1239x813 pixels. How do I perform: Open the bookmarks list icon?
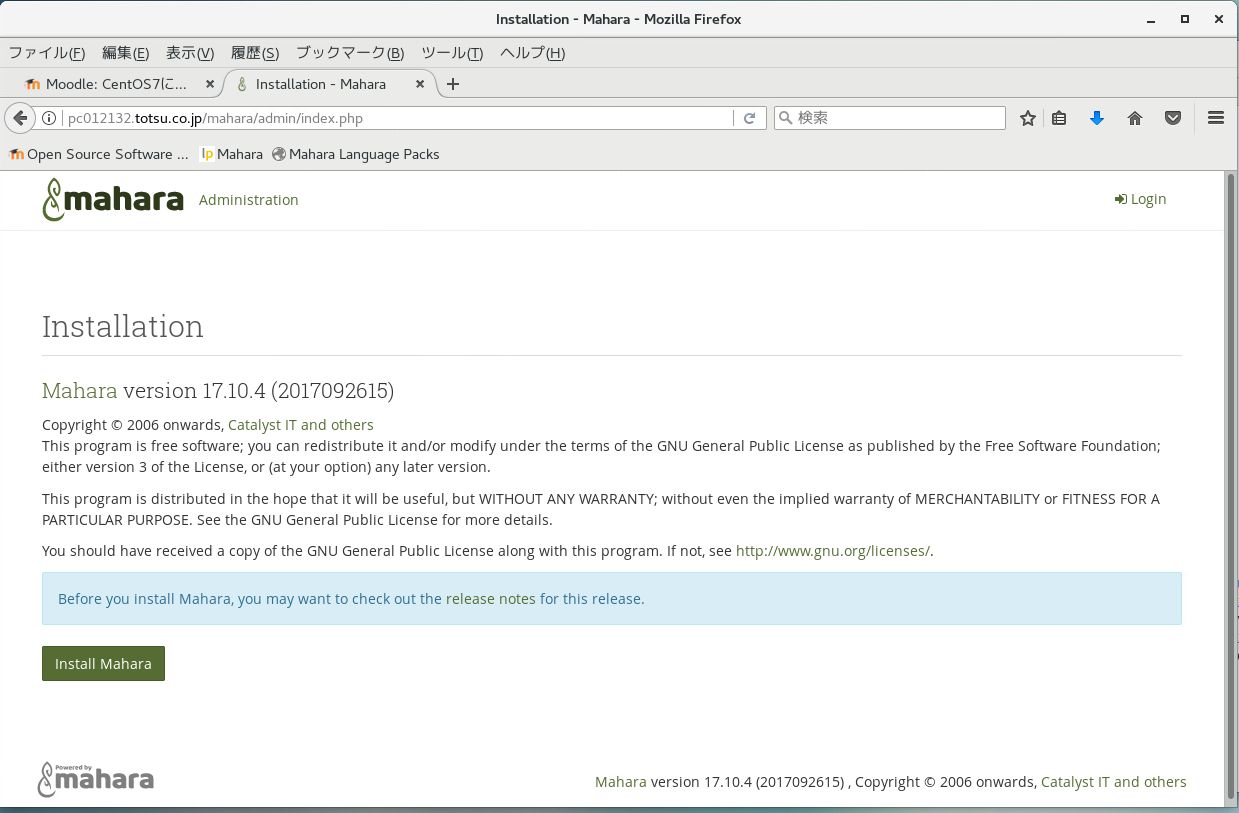coord(1059,118)
